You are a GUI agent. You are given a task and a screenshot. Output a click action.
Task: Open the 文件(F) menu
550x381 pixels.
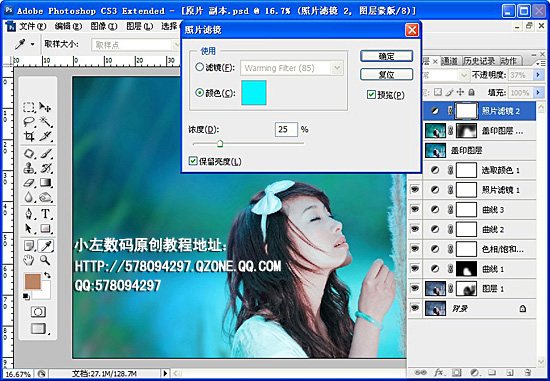pyautogui.click(x=32, y=26)
